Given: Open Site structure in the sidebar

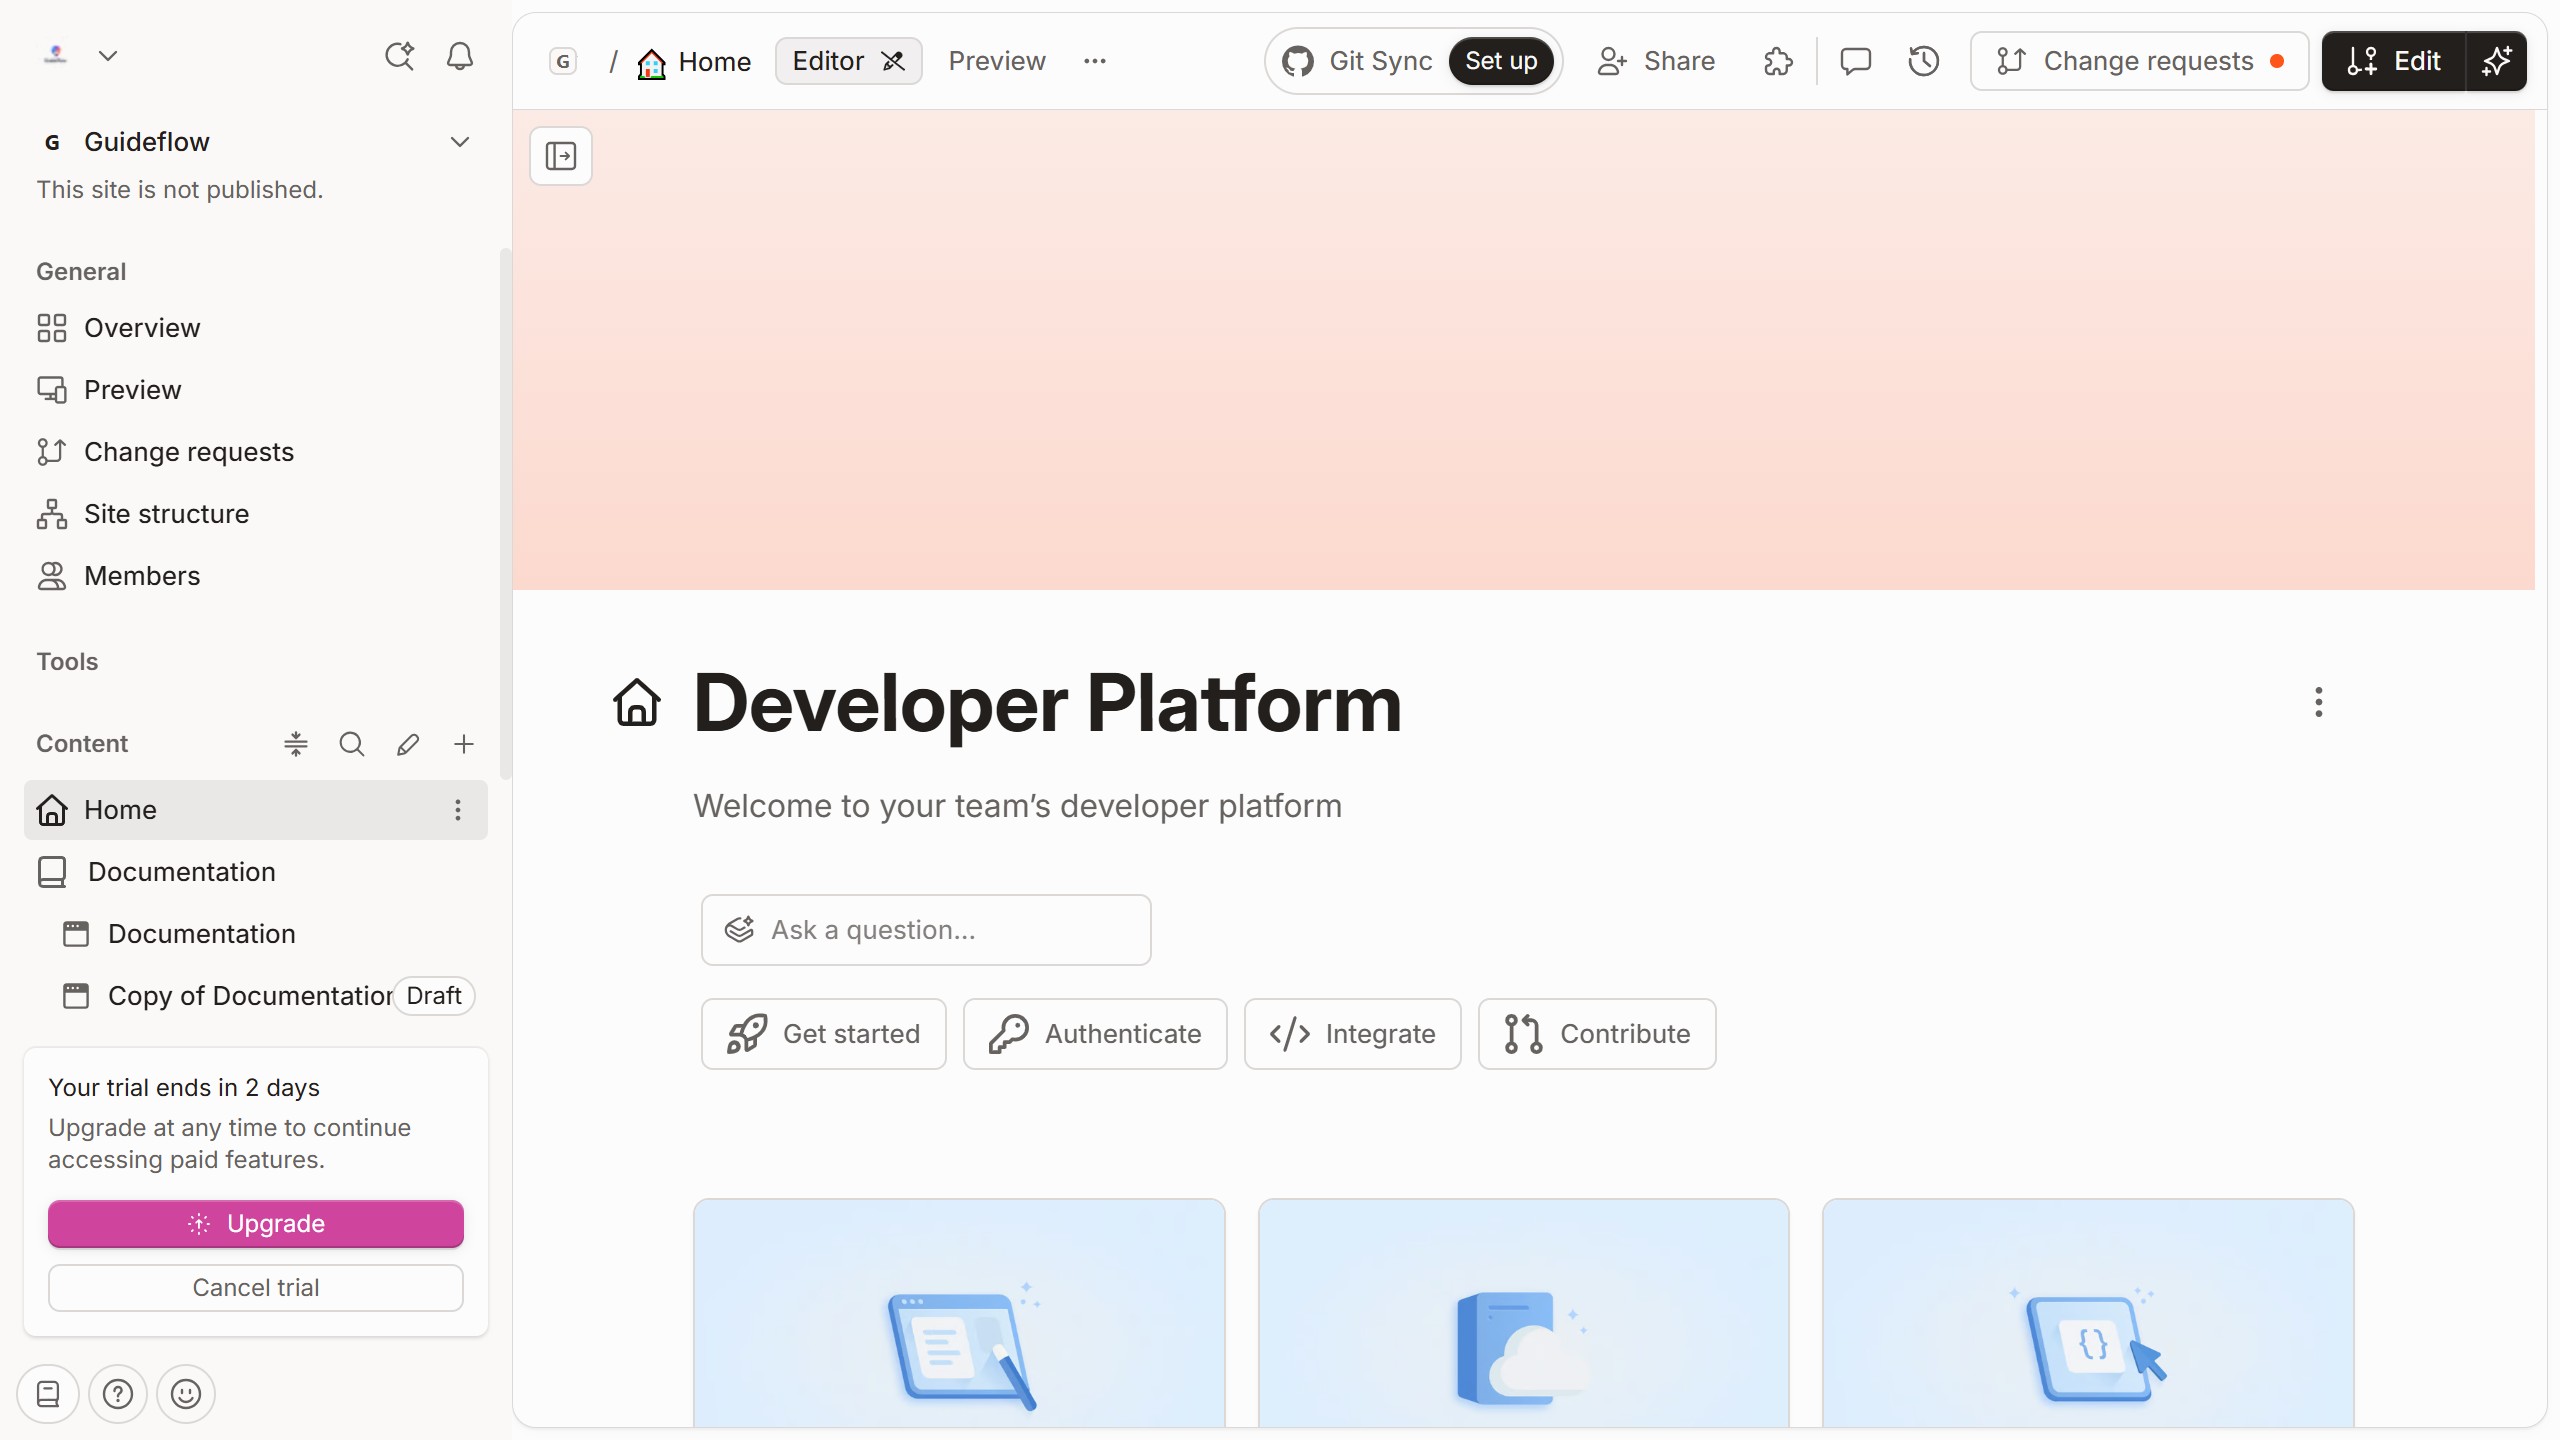Looking at the screenshot, I should pos(255,514).
